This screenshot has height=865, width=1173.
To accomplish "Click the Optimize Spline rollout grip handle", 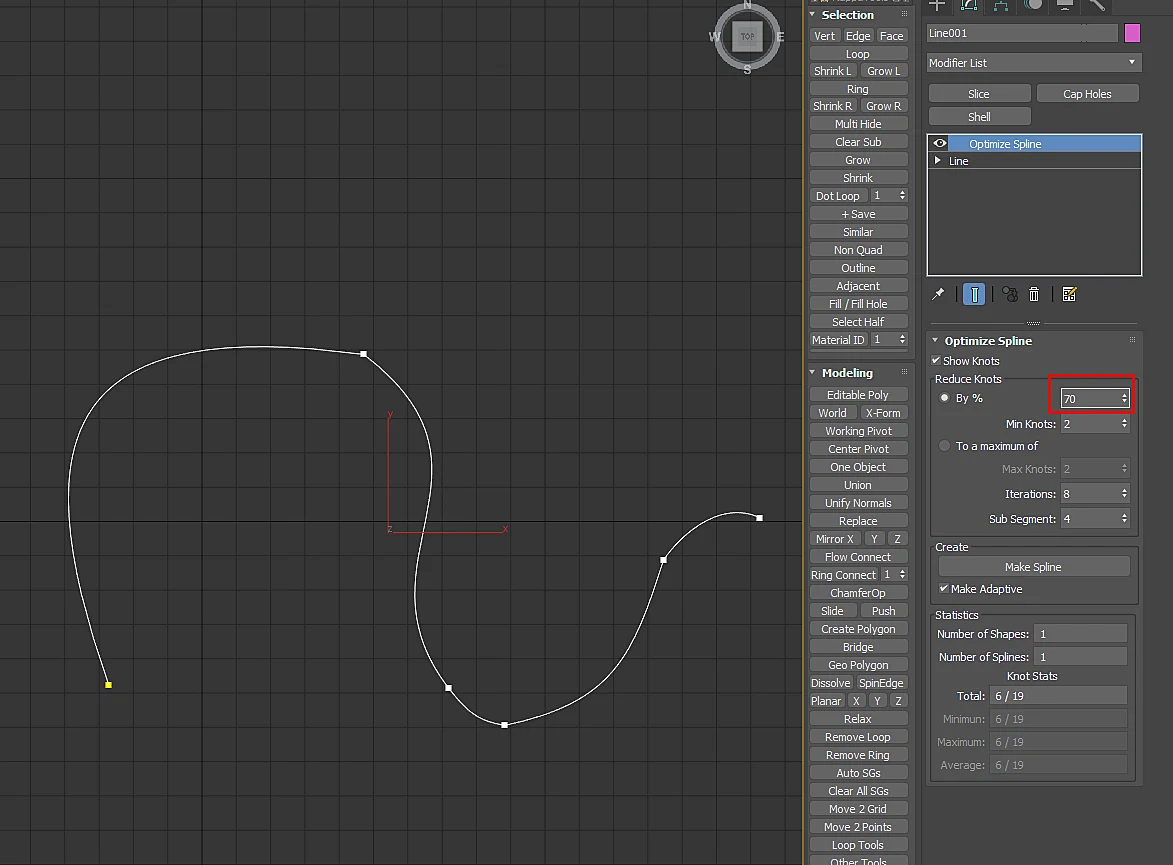I will tap(1133, 340).
